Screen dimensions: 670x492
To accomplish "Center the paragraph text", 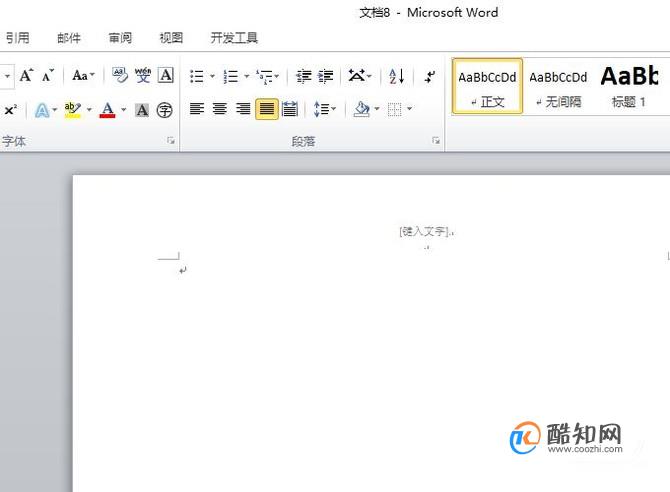I will [x=220, y=109].
